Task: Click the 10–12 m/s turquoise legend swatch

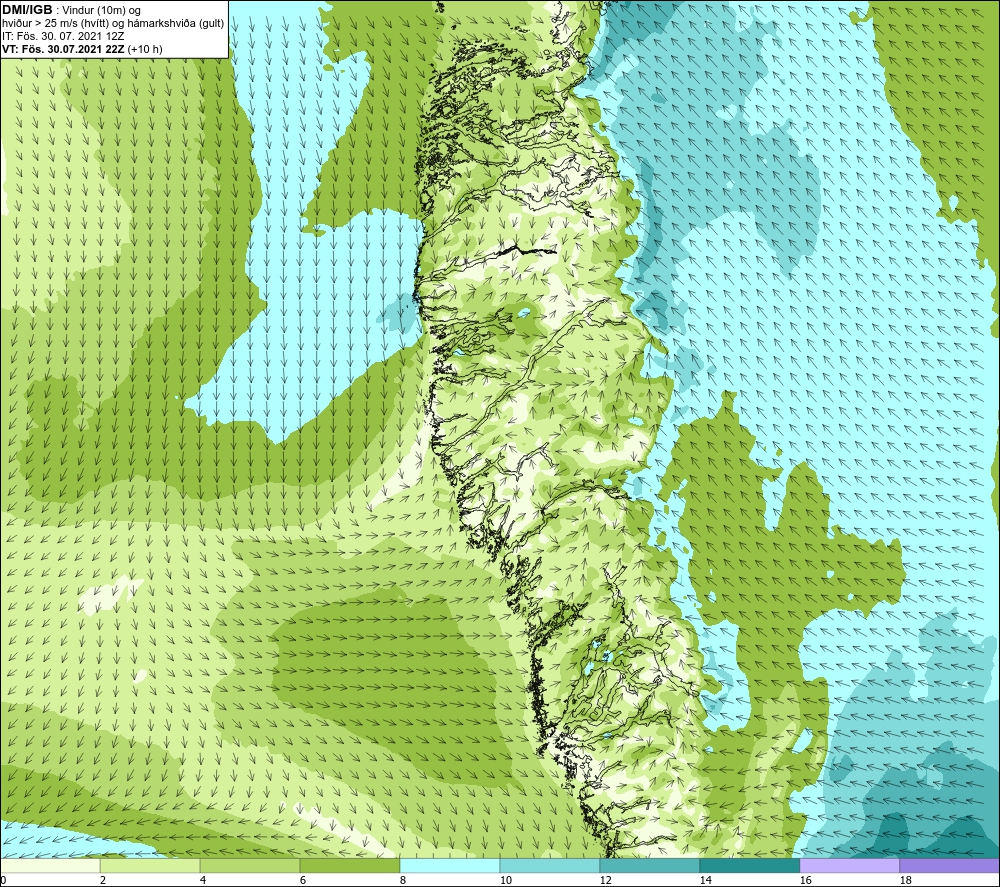Action: pos(550,865)
